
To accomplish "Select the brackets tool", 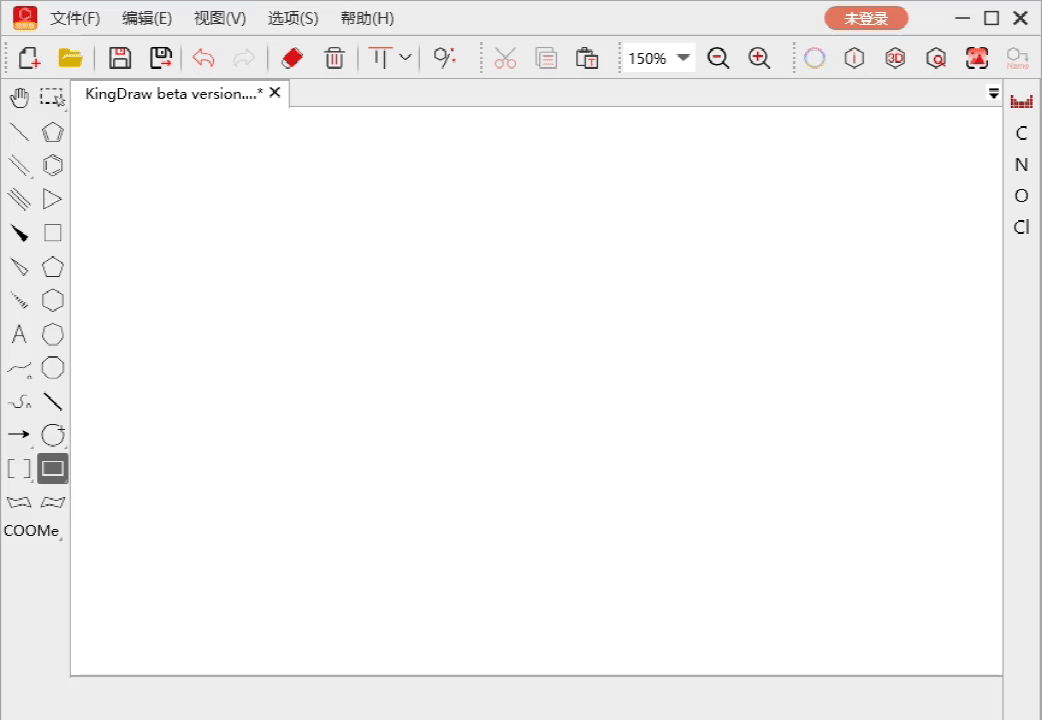I will click(x=19, y=469).
